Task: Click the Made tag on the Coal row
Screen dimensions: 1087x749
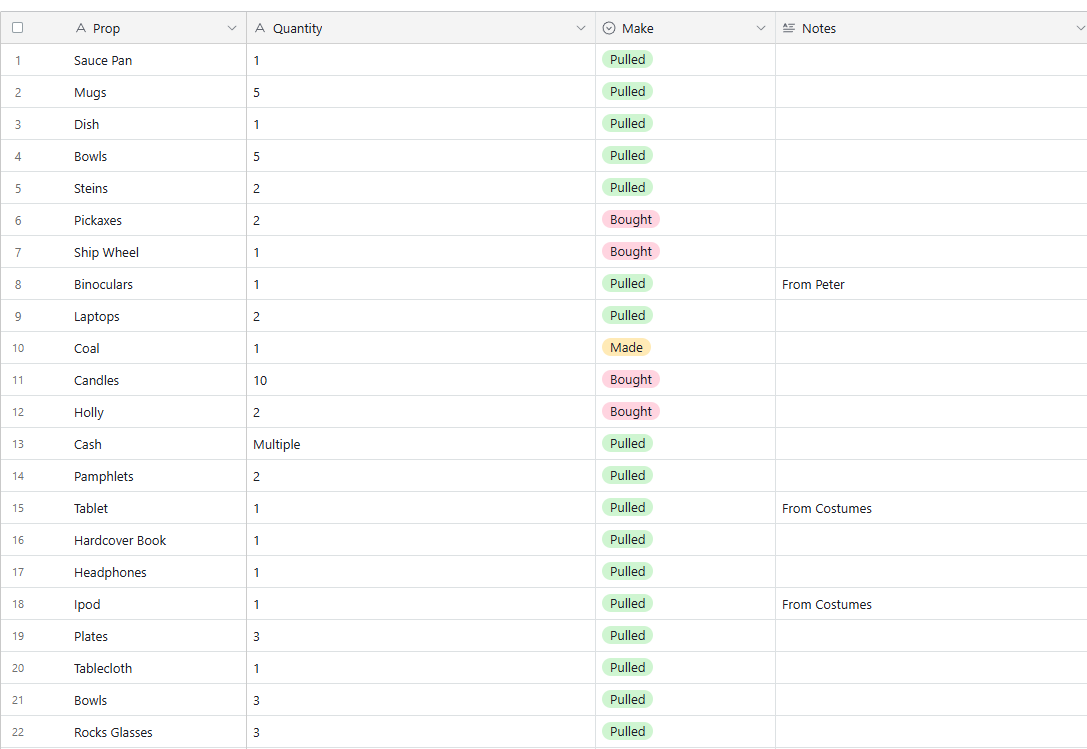Action: pyautogui.click(x=626, y=348)
